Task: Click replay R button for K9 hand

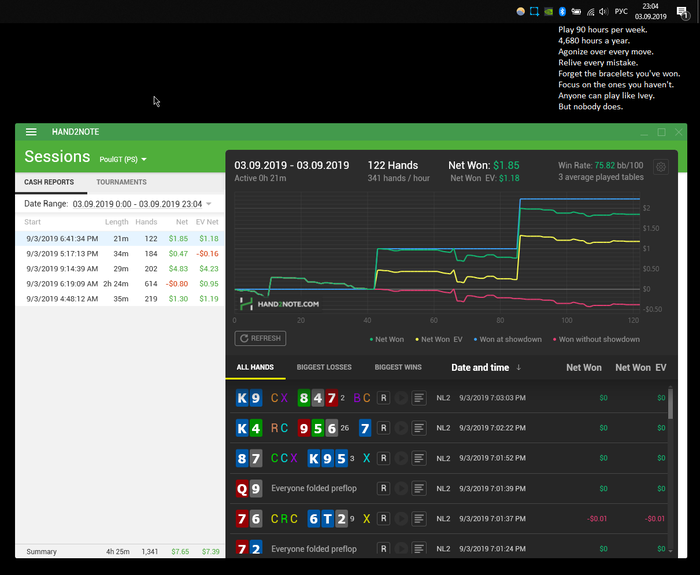Action: (x=383, y=398)
